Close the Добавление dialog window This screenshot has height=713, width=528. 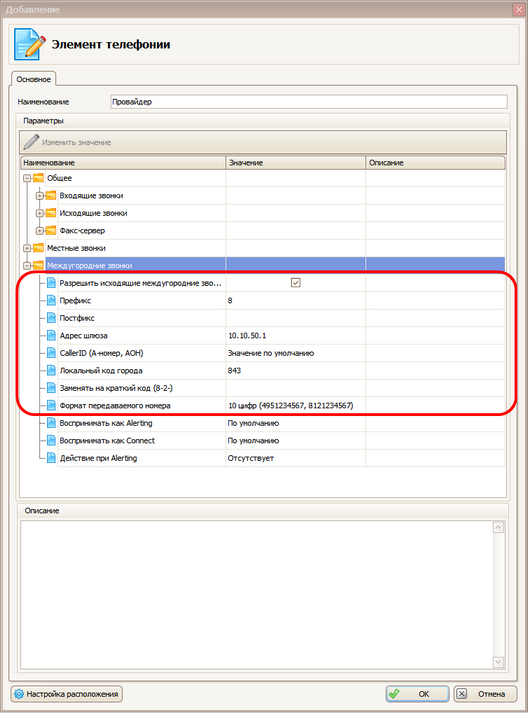pyautogui.click(x=518, y=9)
